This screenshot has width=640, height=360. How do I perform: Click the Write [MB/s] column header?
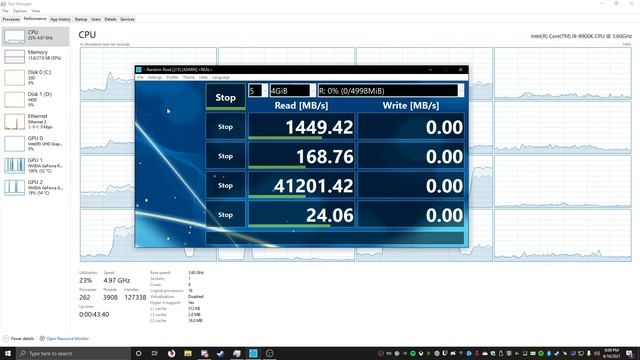tap(411, 105)
